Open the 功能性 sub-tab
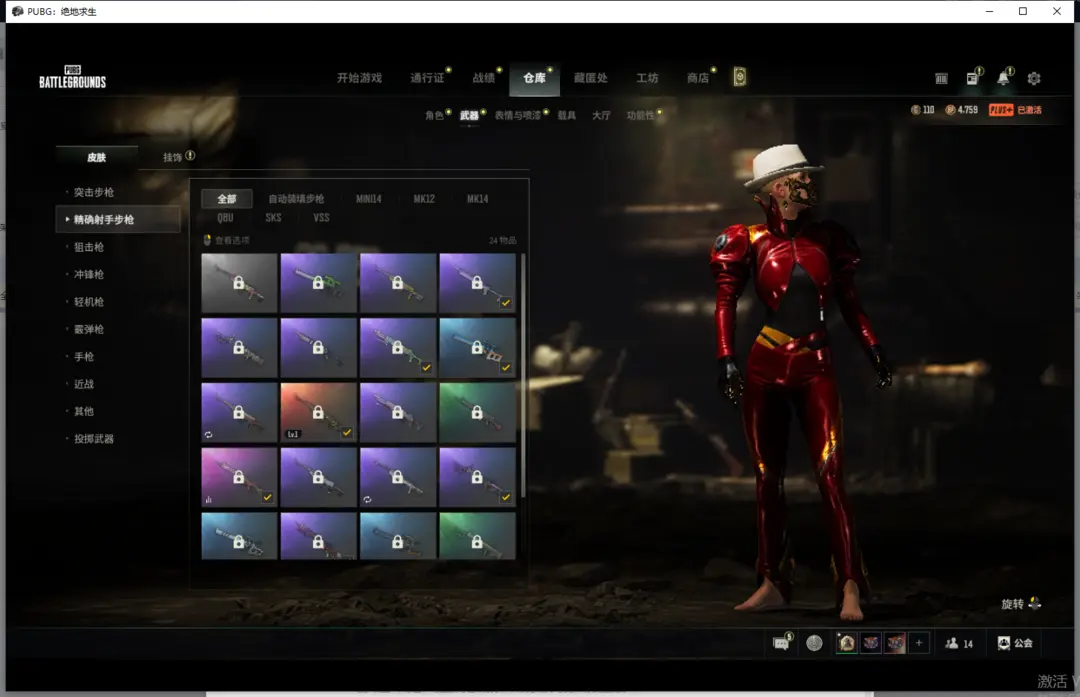Image resolution: width=1080 pixels, height=697 pixels. coord(640,115)
